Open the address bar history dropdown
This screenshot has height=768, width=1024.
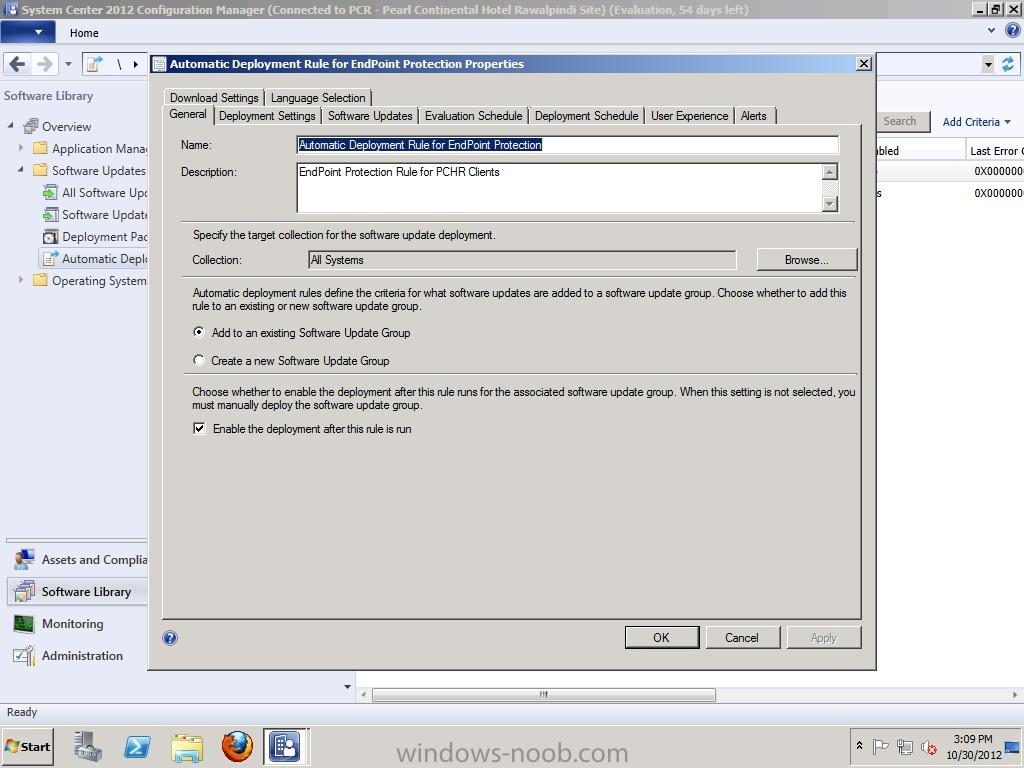click(x=988, y=64)
